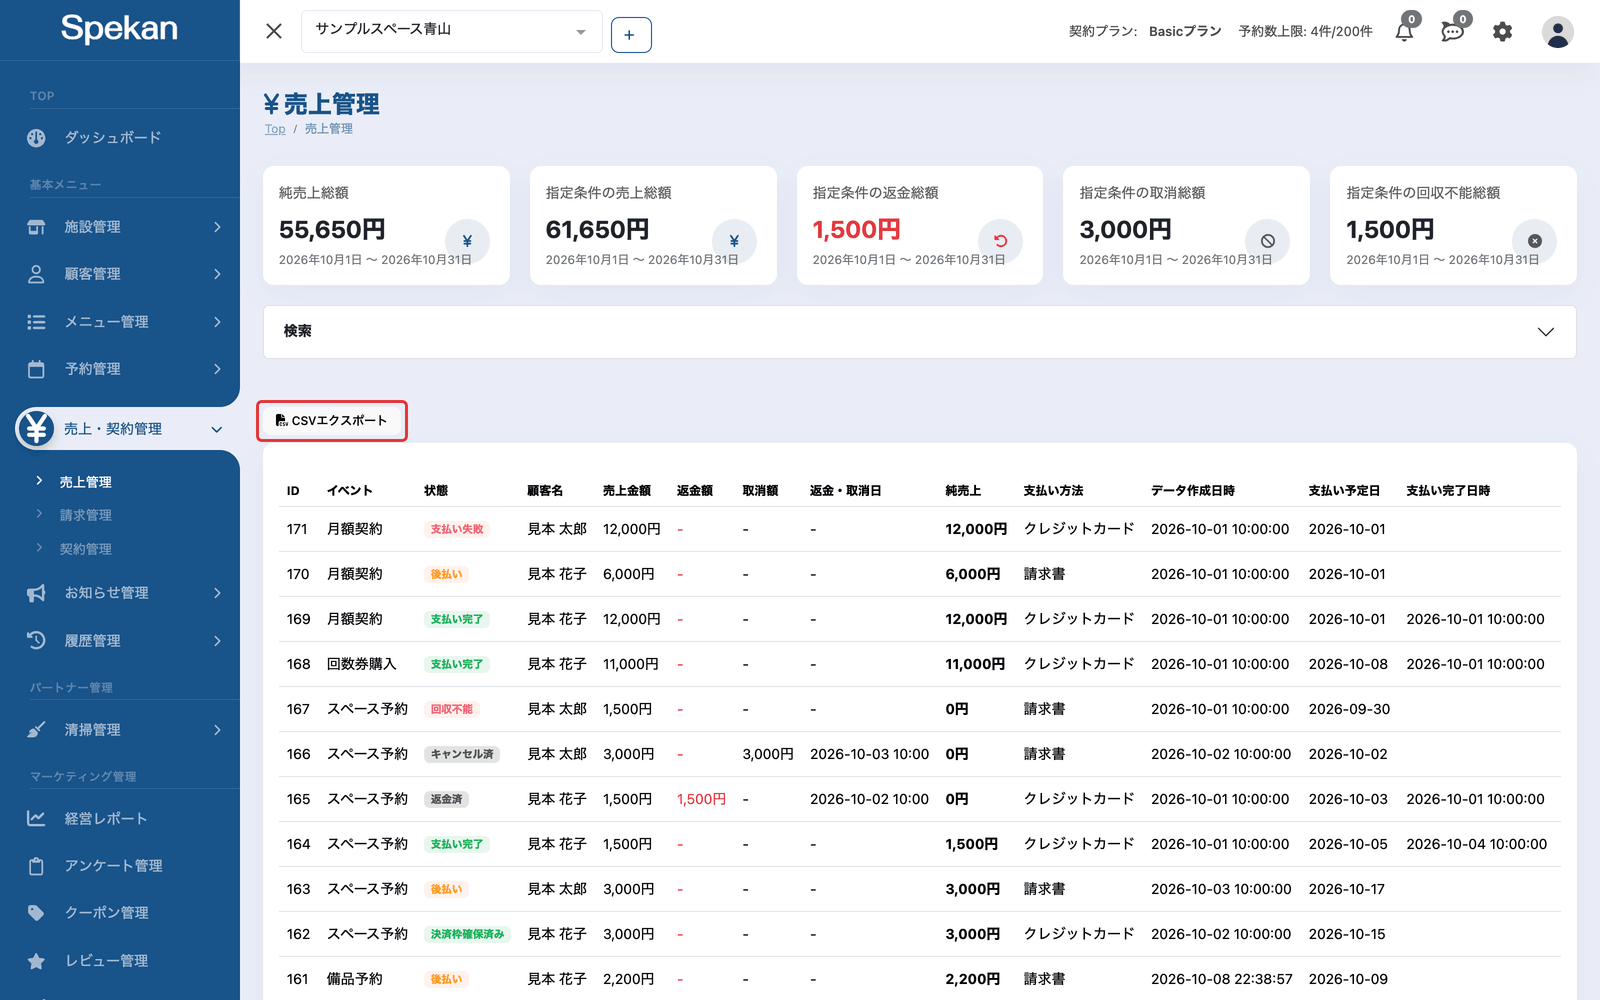Click the 返金済 status badge in row 165
1600x1000 pixels.
coord(446,799)
